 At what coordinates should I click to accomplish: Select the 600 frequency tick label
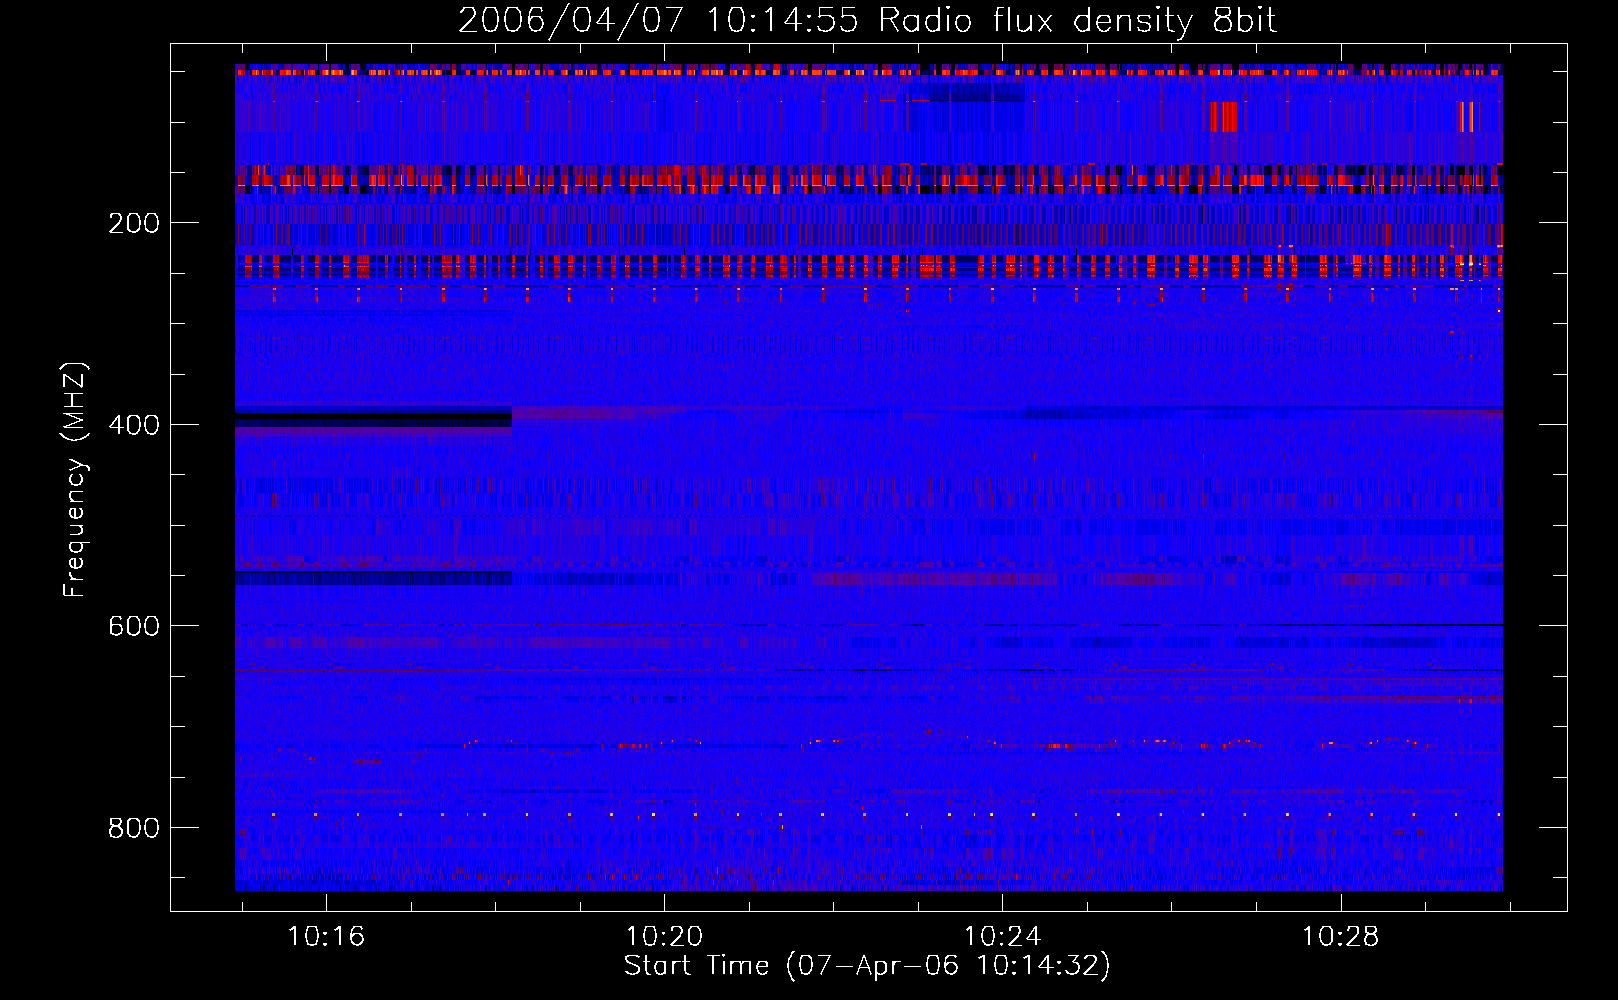[x=134, y=625]
